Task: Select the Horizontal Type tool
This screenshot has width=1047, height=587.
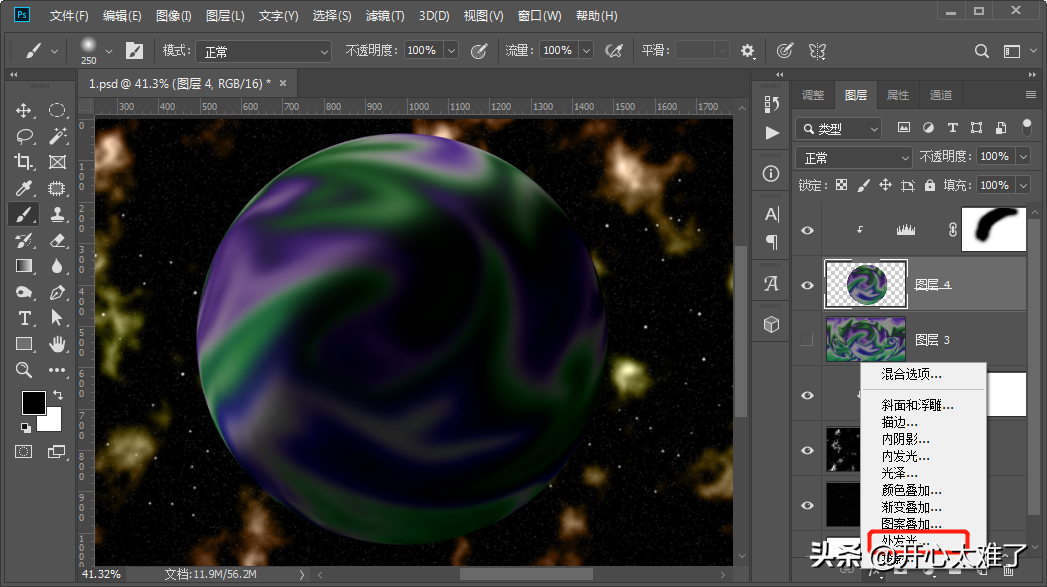Action: [24, 318]
